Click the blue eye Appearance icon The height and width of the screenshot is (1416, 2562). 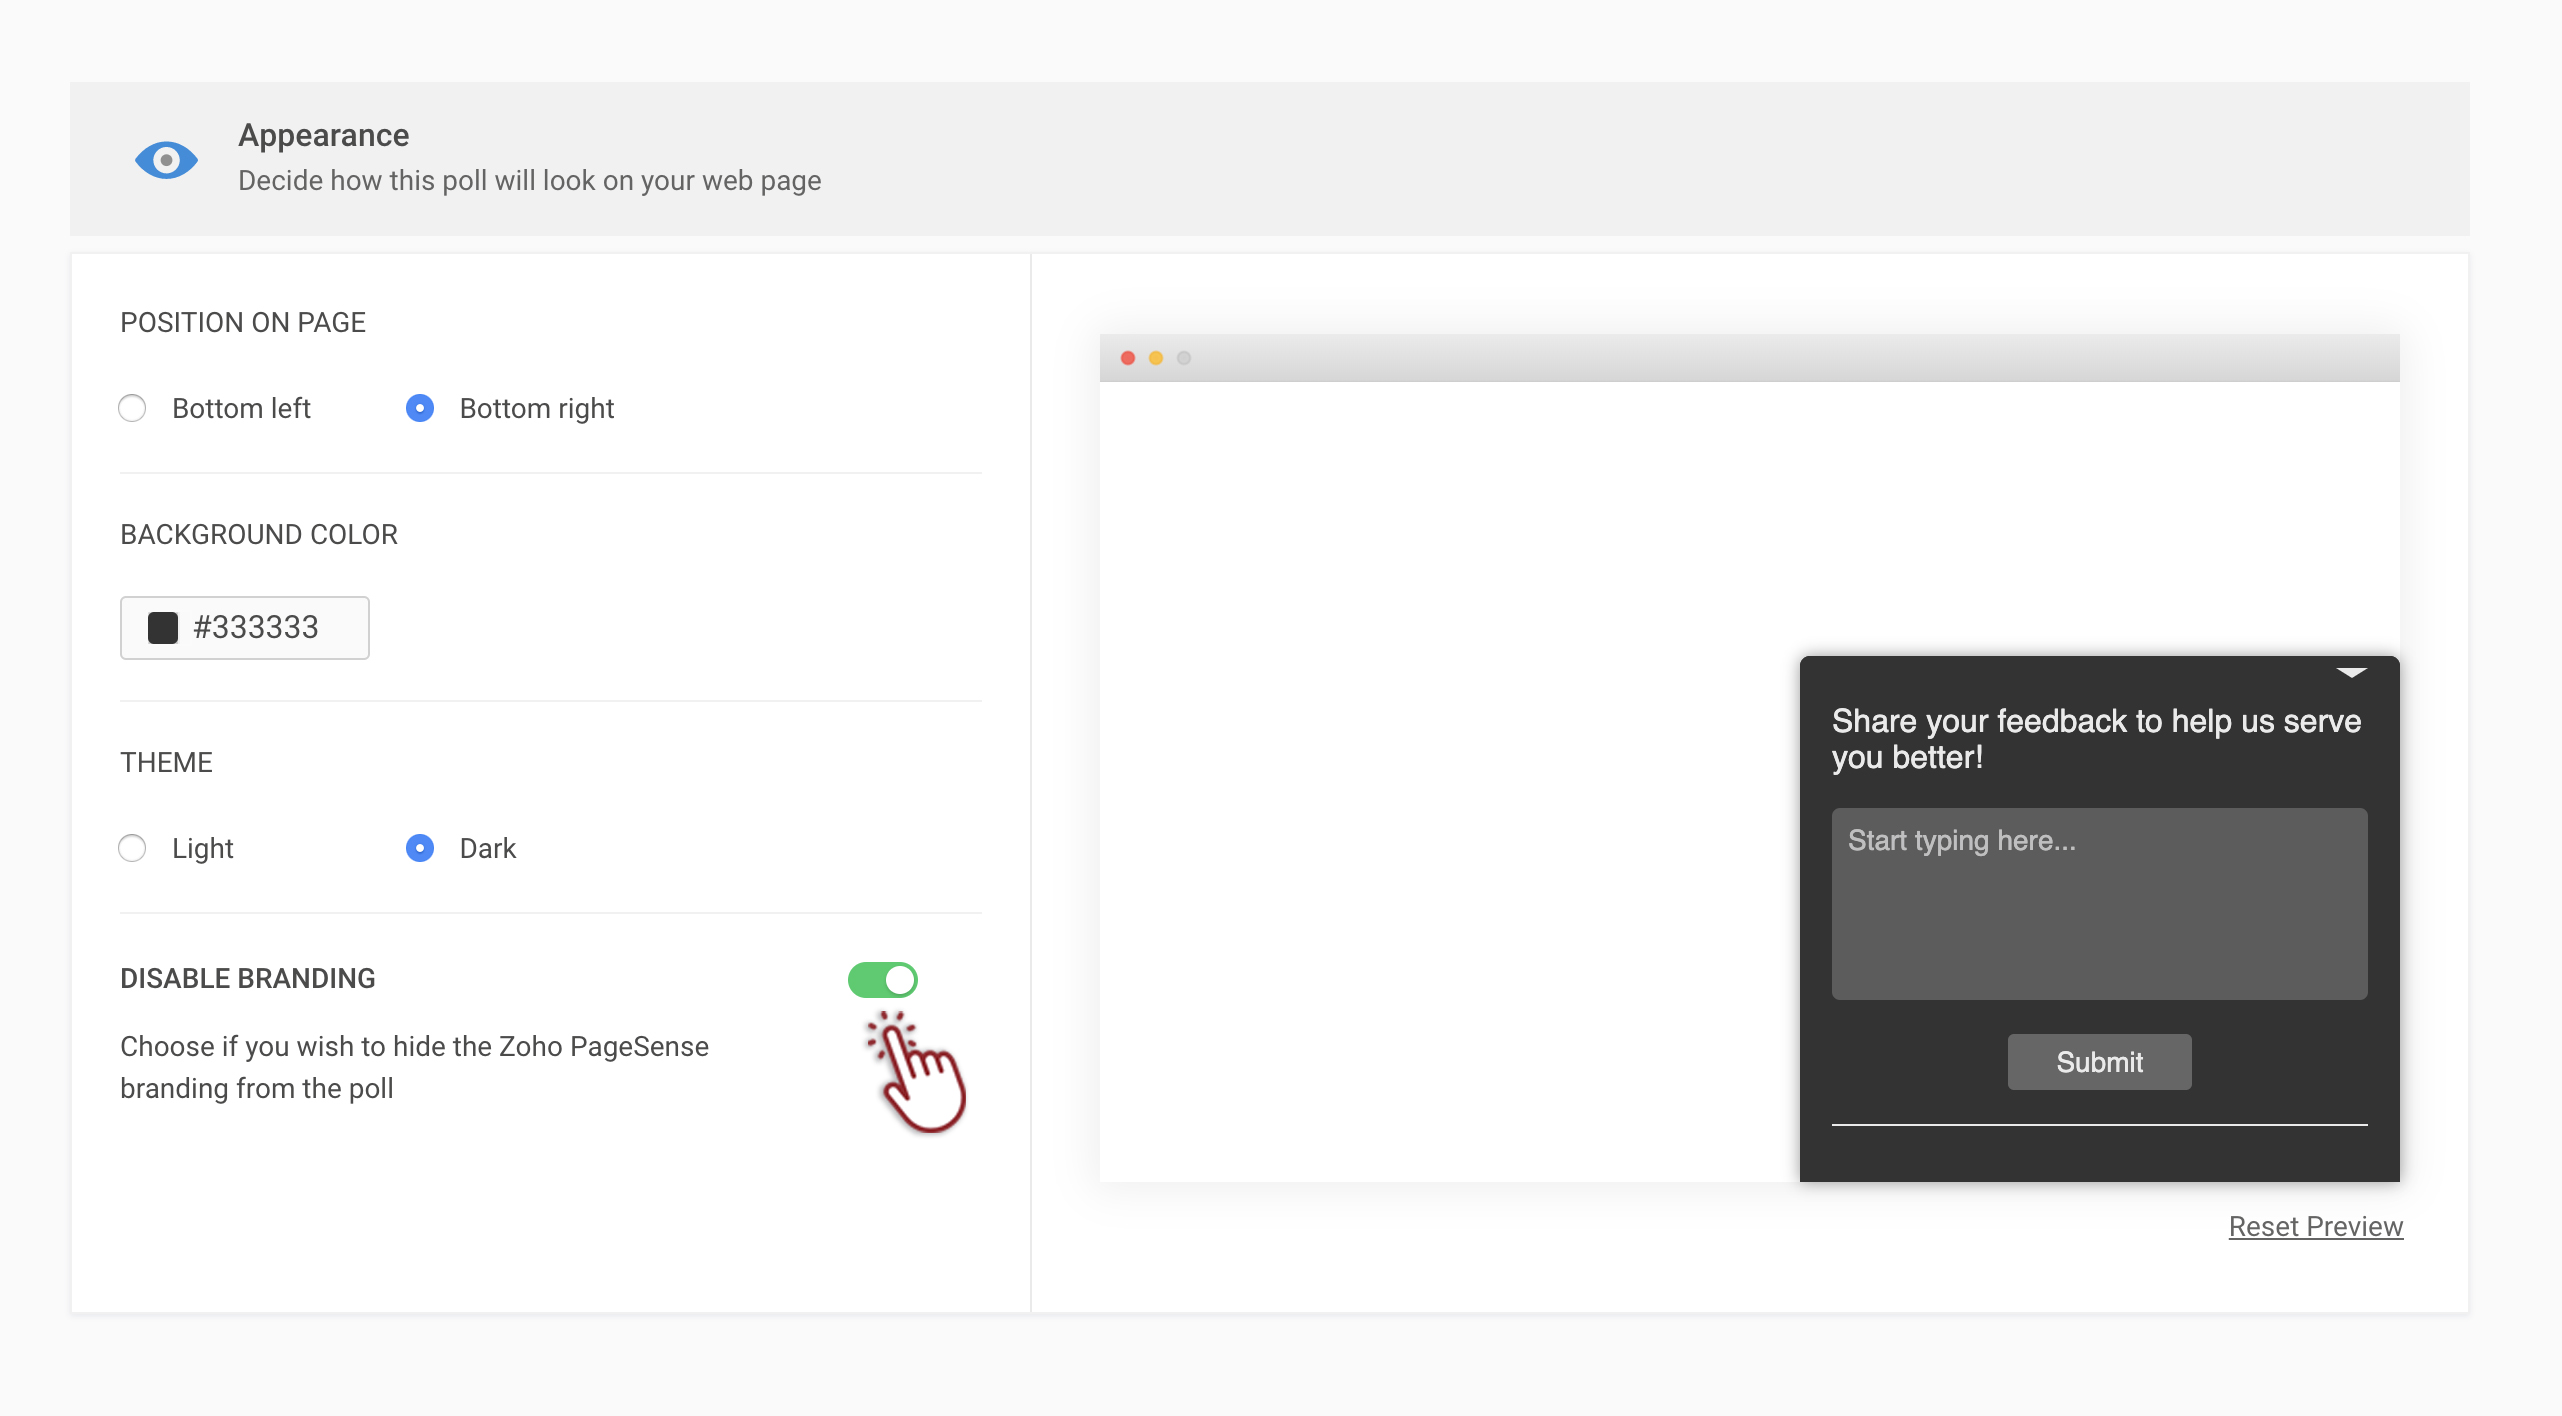click(x=166, y=160)
